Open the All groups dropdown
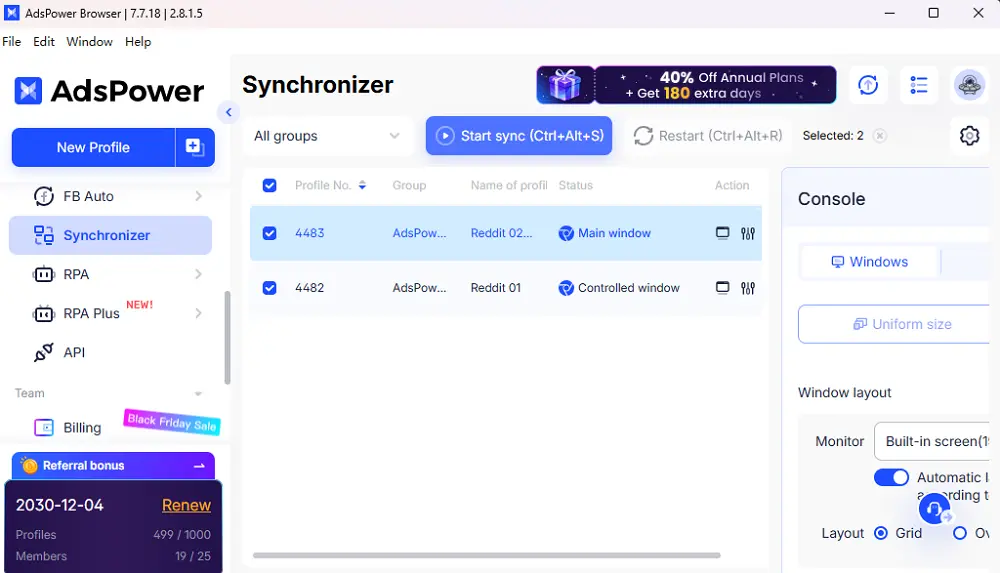This screenshot has width=1000, height=573. [327, 136]
